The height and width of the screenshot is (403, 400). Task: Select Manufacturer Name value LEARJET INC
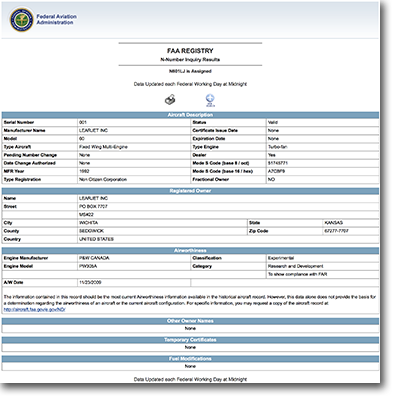point(93,131)
